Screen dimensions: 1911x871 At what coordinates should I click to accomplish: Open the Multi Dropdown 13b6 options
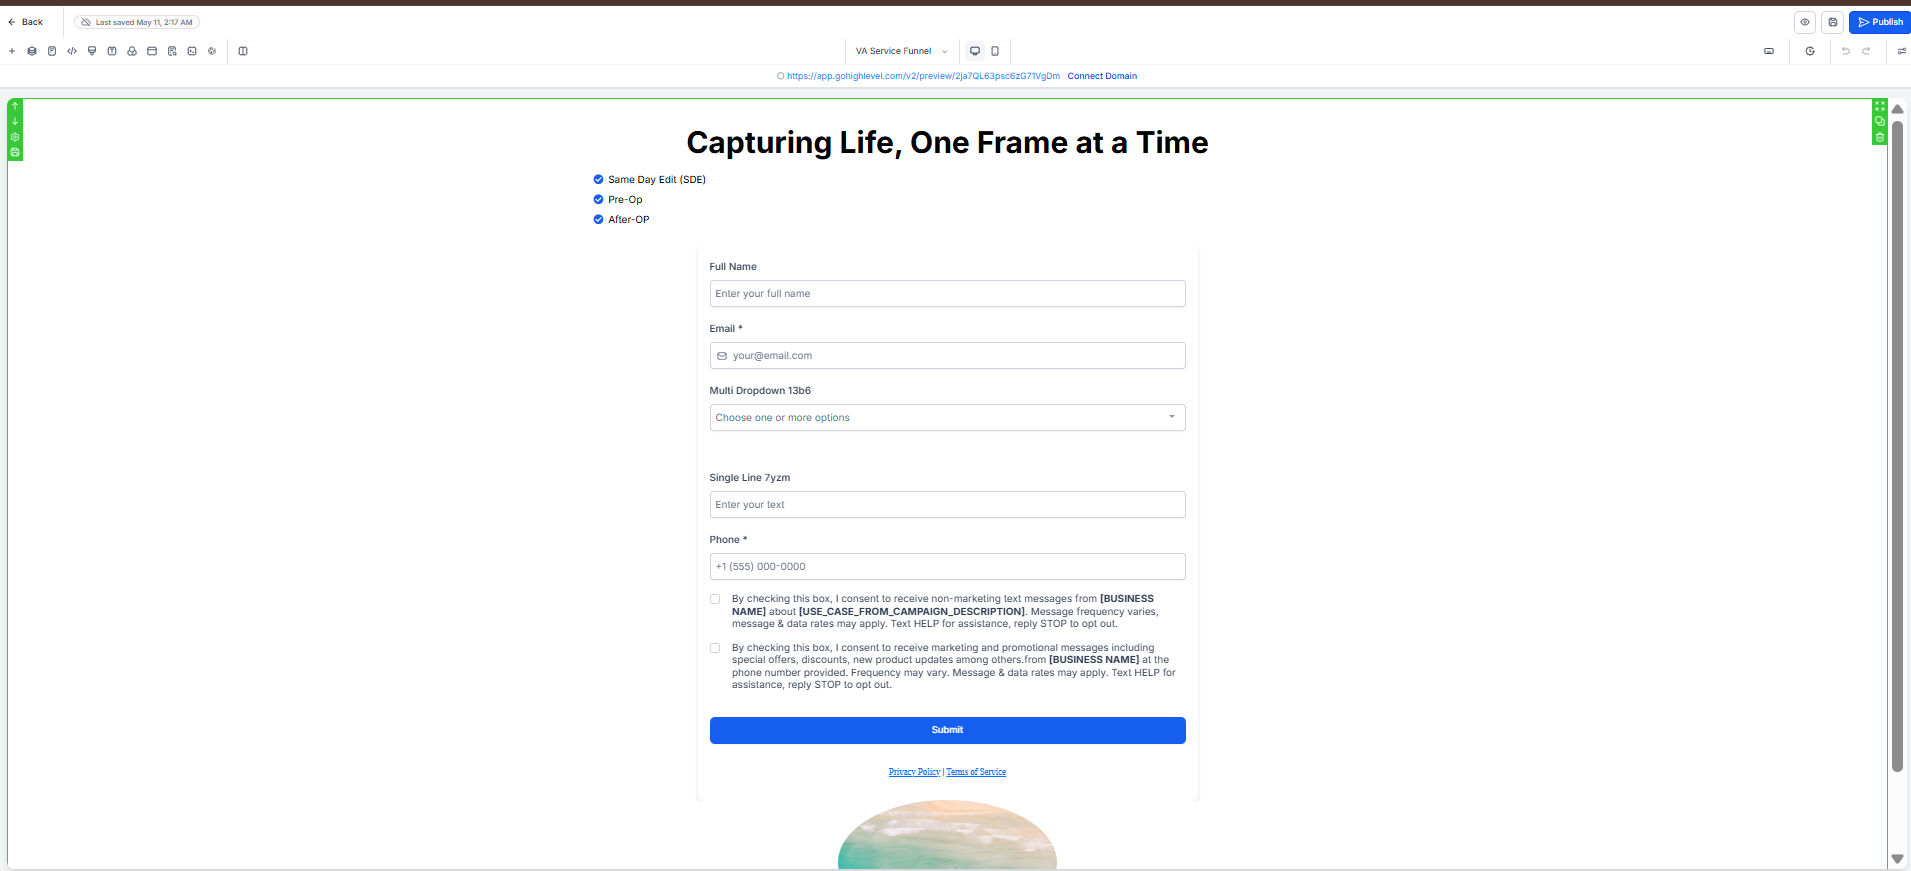coord(947,417)
